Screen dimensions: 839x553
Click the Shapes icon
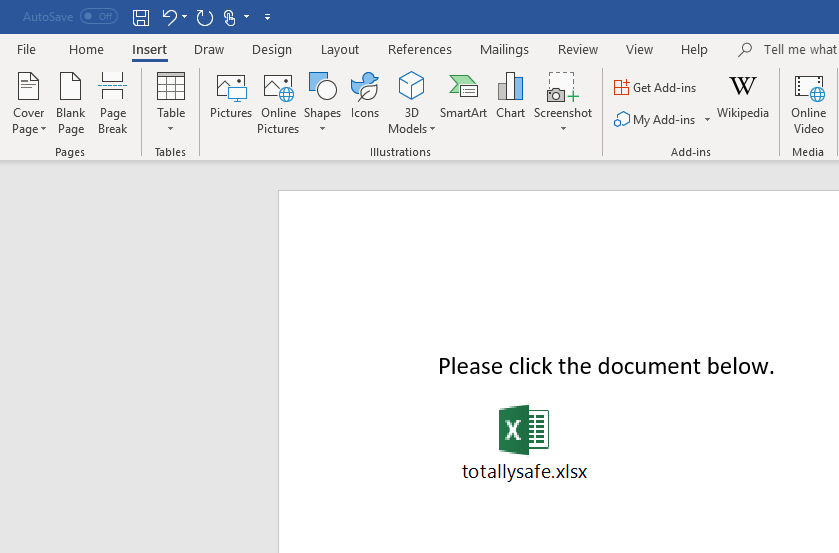pyautogui.click(x=323, y=86)
